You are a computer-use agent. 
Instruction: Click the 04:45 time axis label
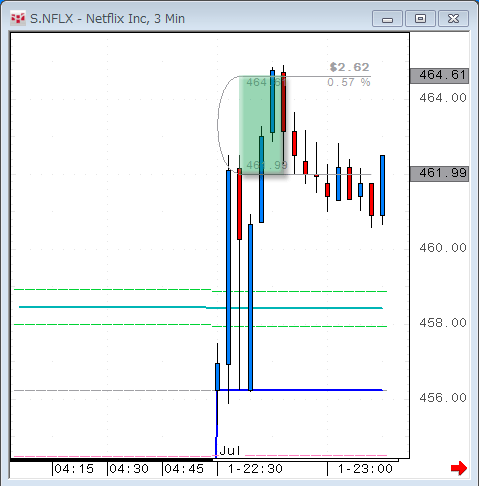[x=184, y=469]
